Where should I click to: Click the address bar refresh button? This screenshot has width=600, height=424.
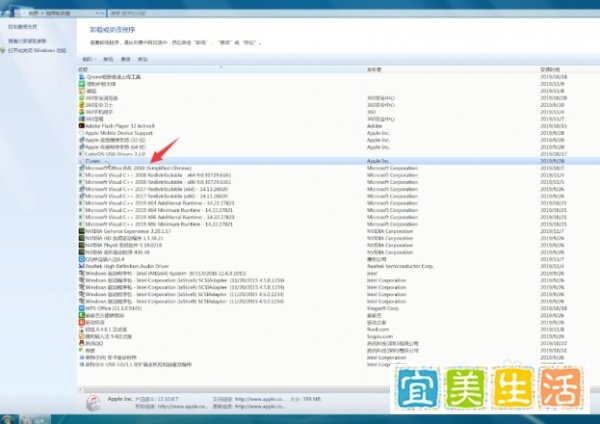pyautogui.click(x=103, y=13)
